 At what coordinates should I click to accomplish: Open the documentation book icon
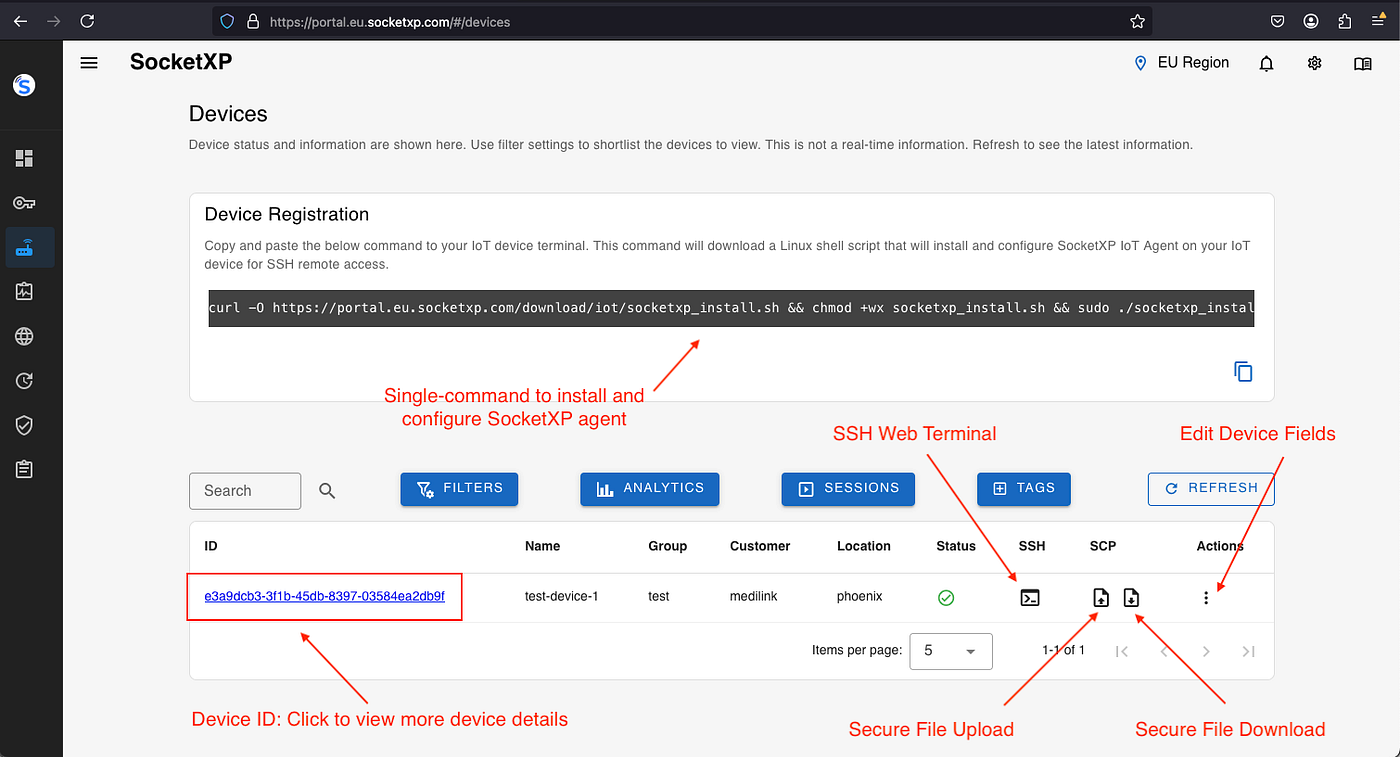coord(1362,63)
